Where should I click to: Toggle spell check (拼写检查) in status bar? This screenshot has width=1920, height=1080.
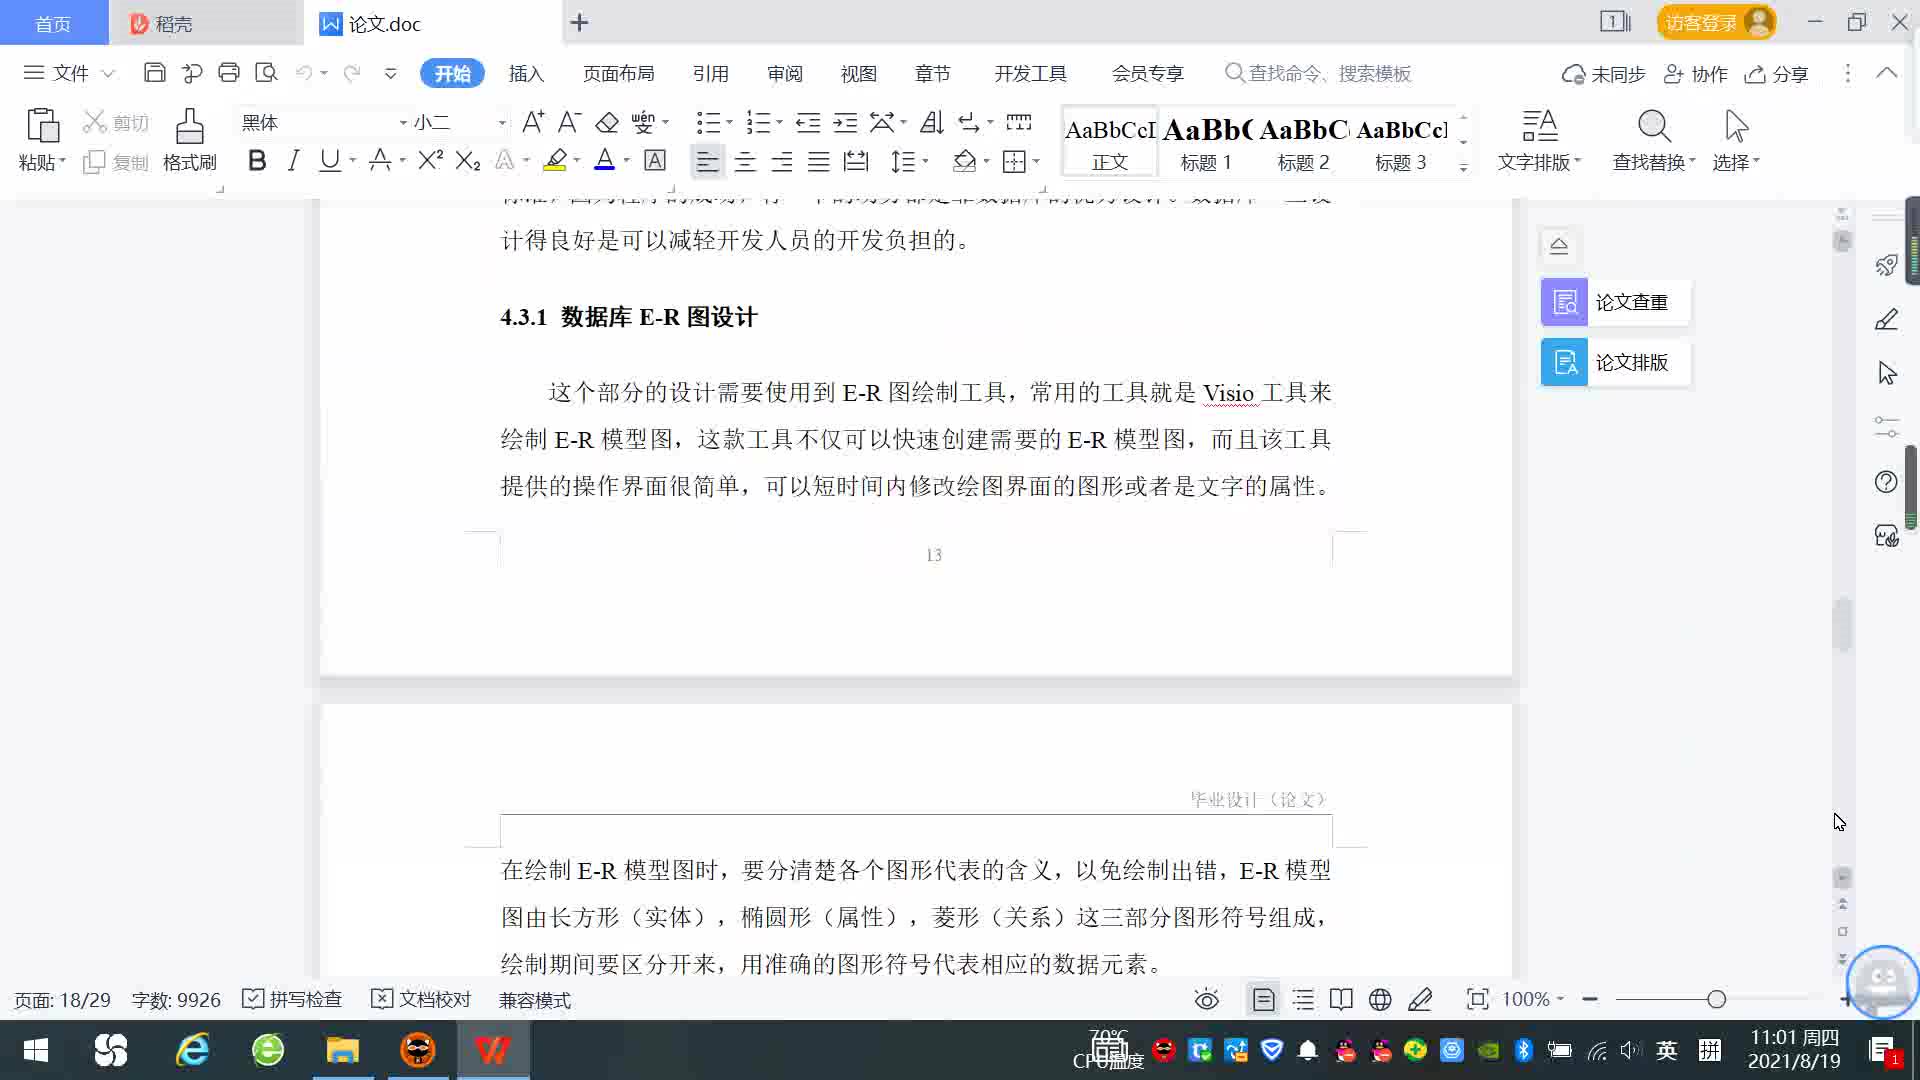(x=293, y=999)
